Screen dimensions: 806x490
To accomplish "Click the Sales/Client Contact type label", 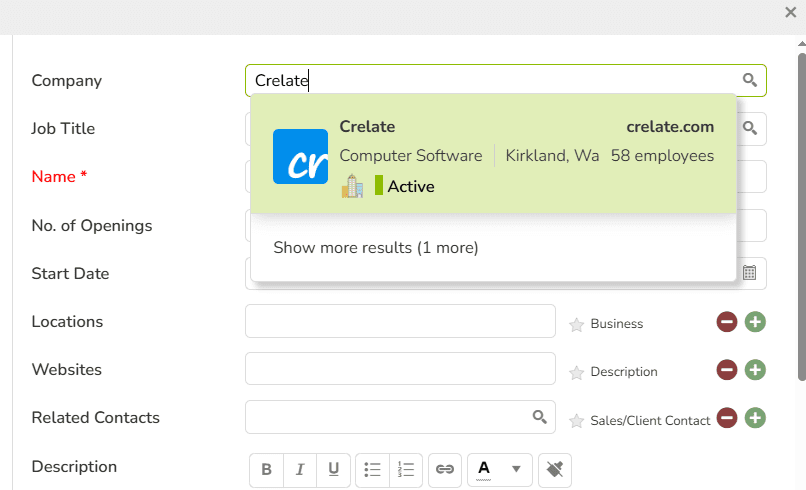I will pyautogui.click(x=650, y=421).
